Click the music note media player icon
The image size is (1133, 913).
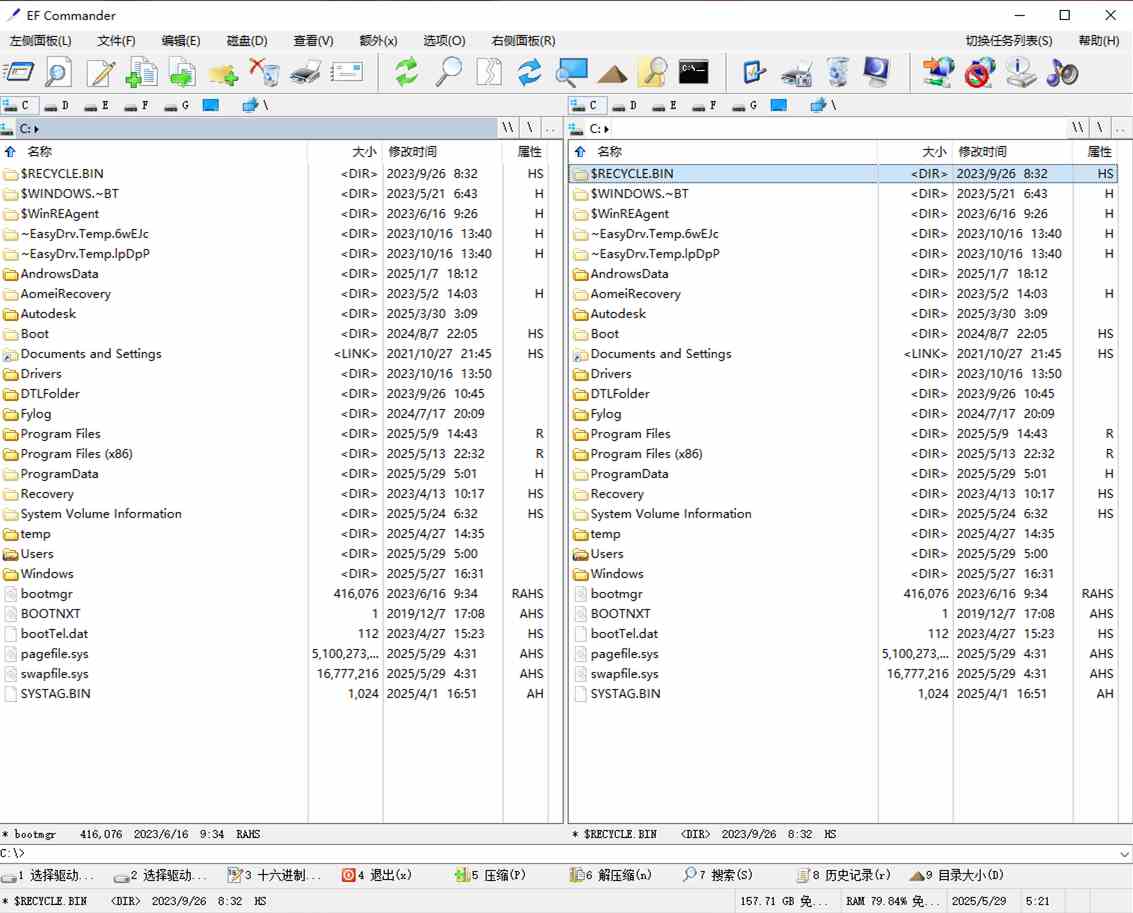pyautogui.click(x=1062, y=73)
